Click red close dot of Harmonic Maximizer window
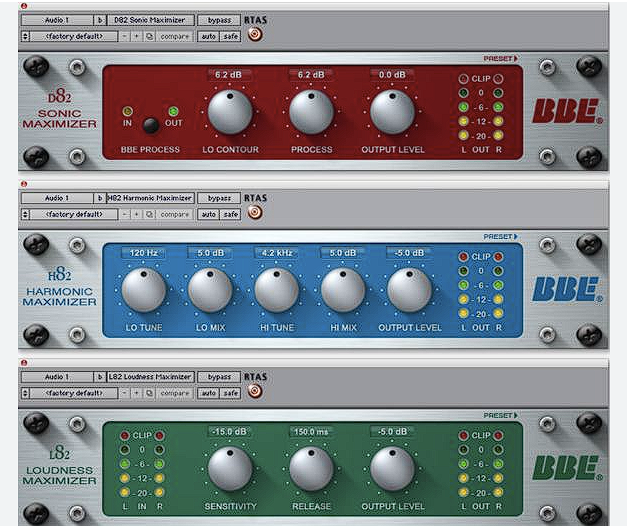This screenshot has height=526, width=627. (24, 184)
